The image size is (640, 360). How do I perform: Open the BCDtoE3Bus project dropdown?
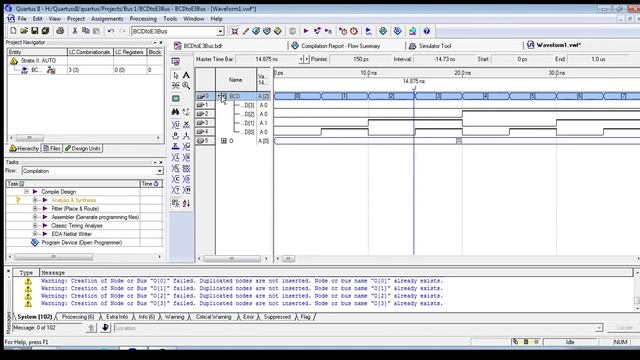click(x=220, y=31)
